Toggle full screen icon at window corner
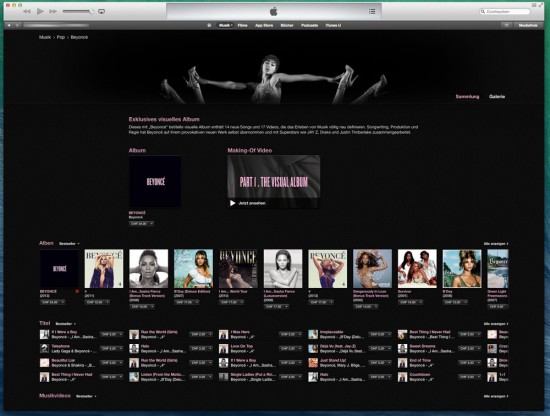The height and width of the screenshot is (416, 550). [541, 5]
